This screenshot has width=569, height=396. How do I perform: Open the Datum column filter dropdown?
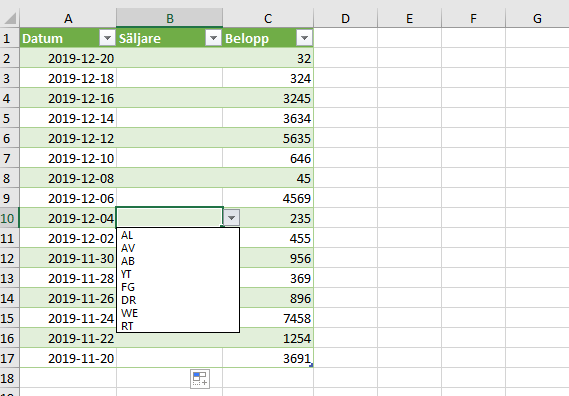tap(107, 38)
